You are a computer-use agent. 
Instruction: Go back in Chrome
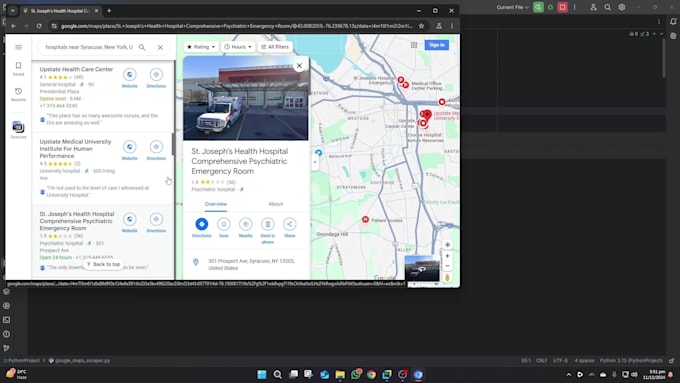pyautogui.click(x=13, y=26)
